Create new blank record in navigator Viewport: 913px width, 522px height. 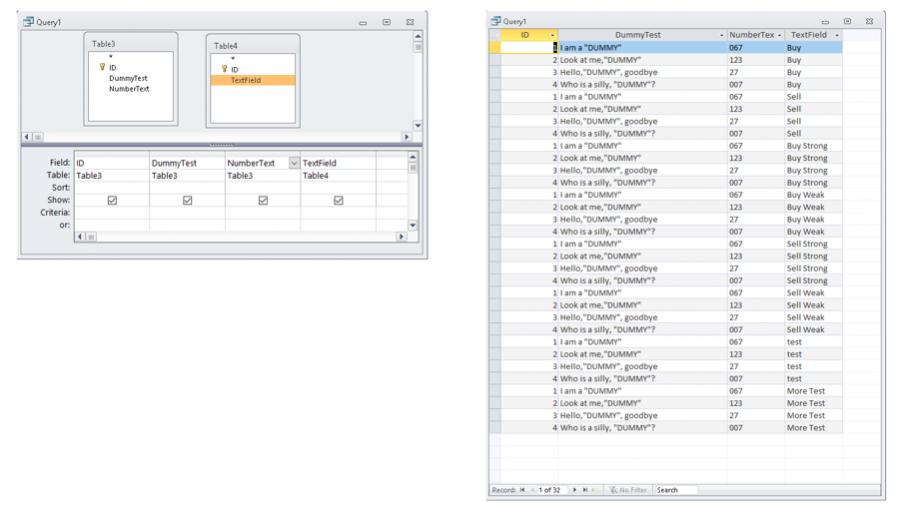coord(594,490)
